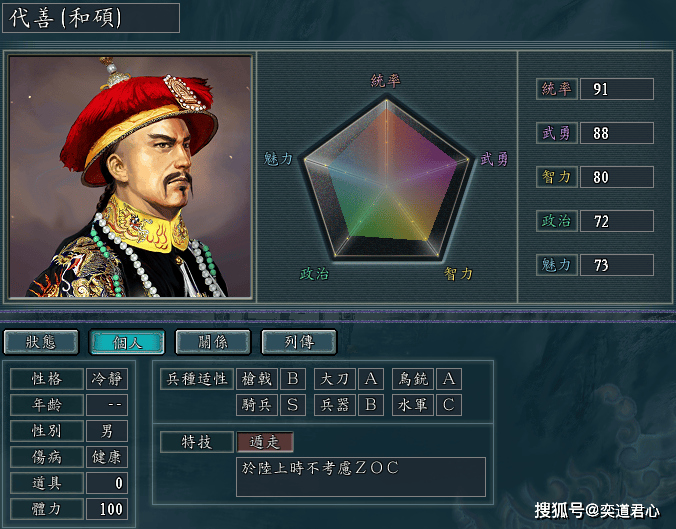
Task: Click the character portrait of 代善
Action: (x=130, y=176)
